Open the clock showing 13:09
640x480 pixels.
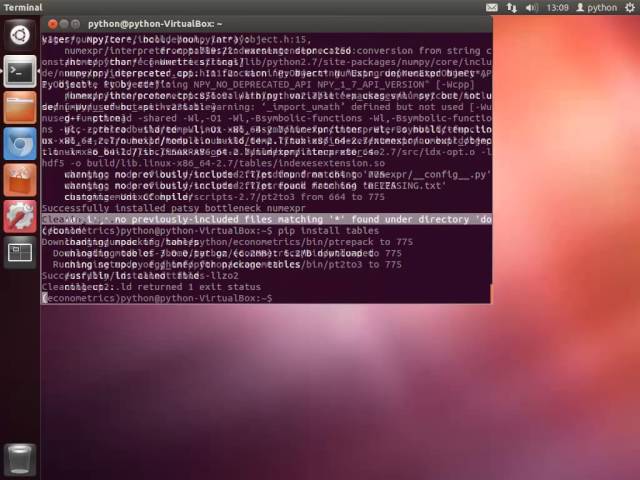click(x=557, y=7)
